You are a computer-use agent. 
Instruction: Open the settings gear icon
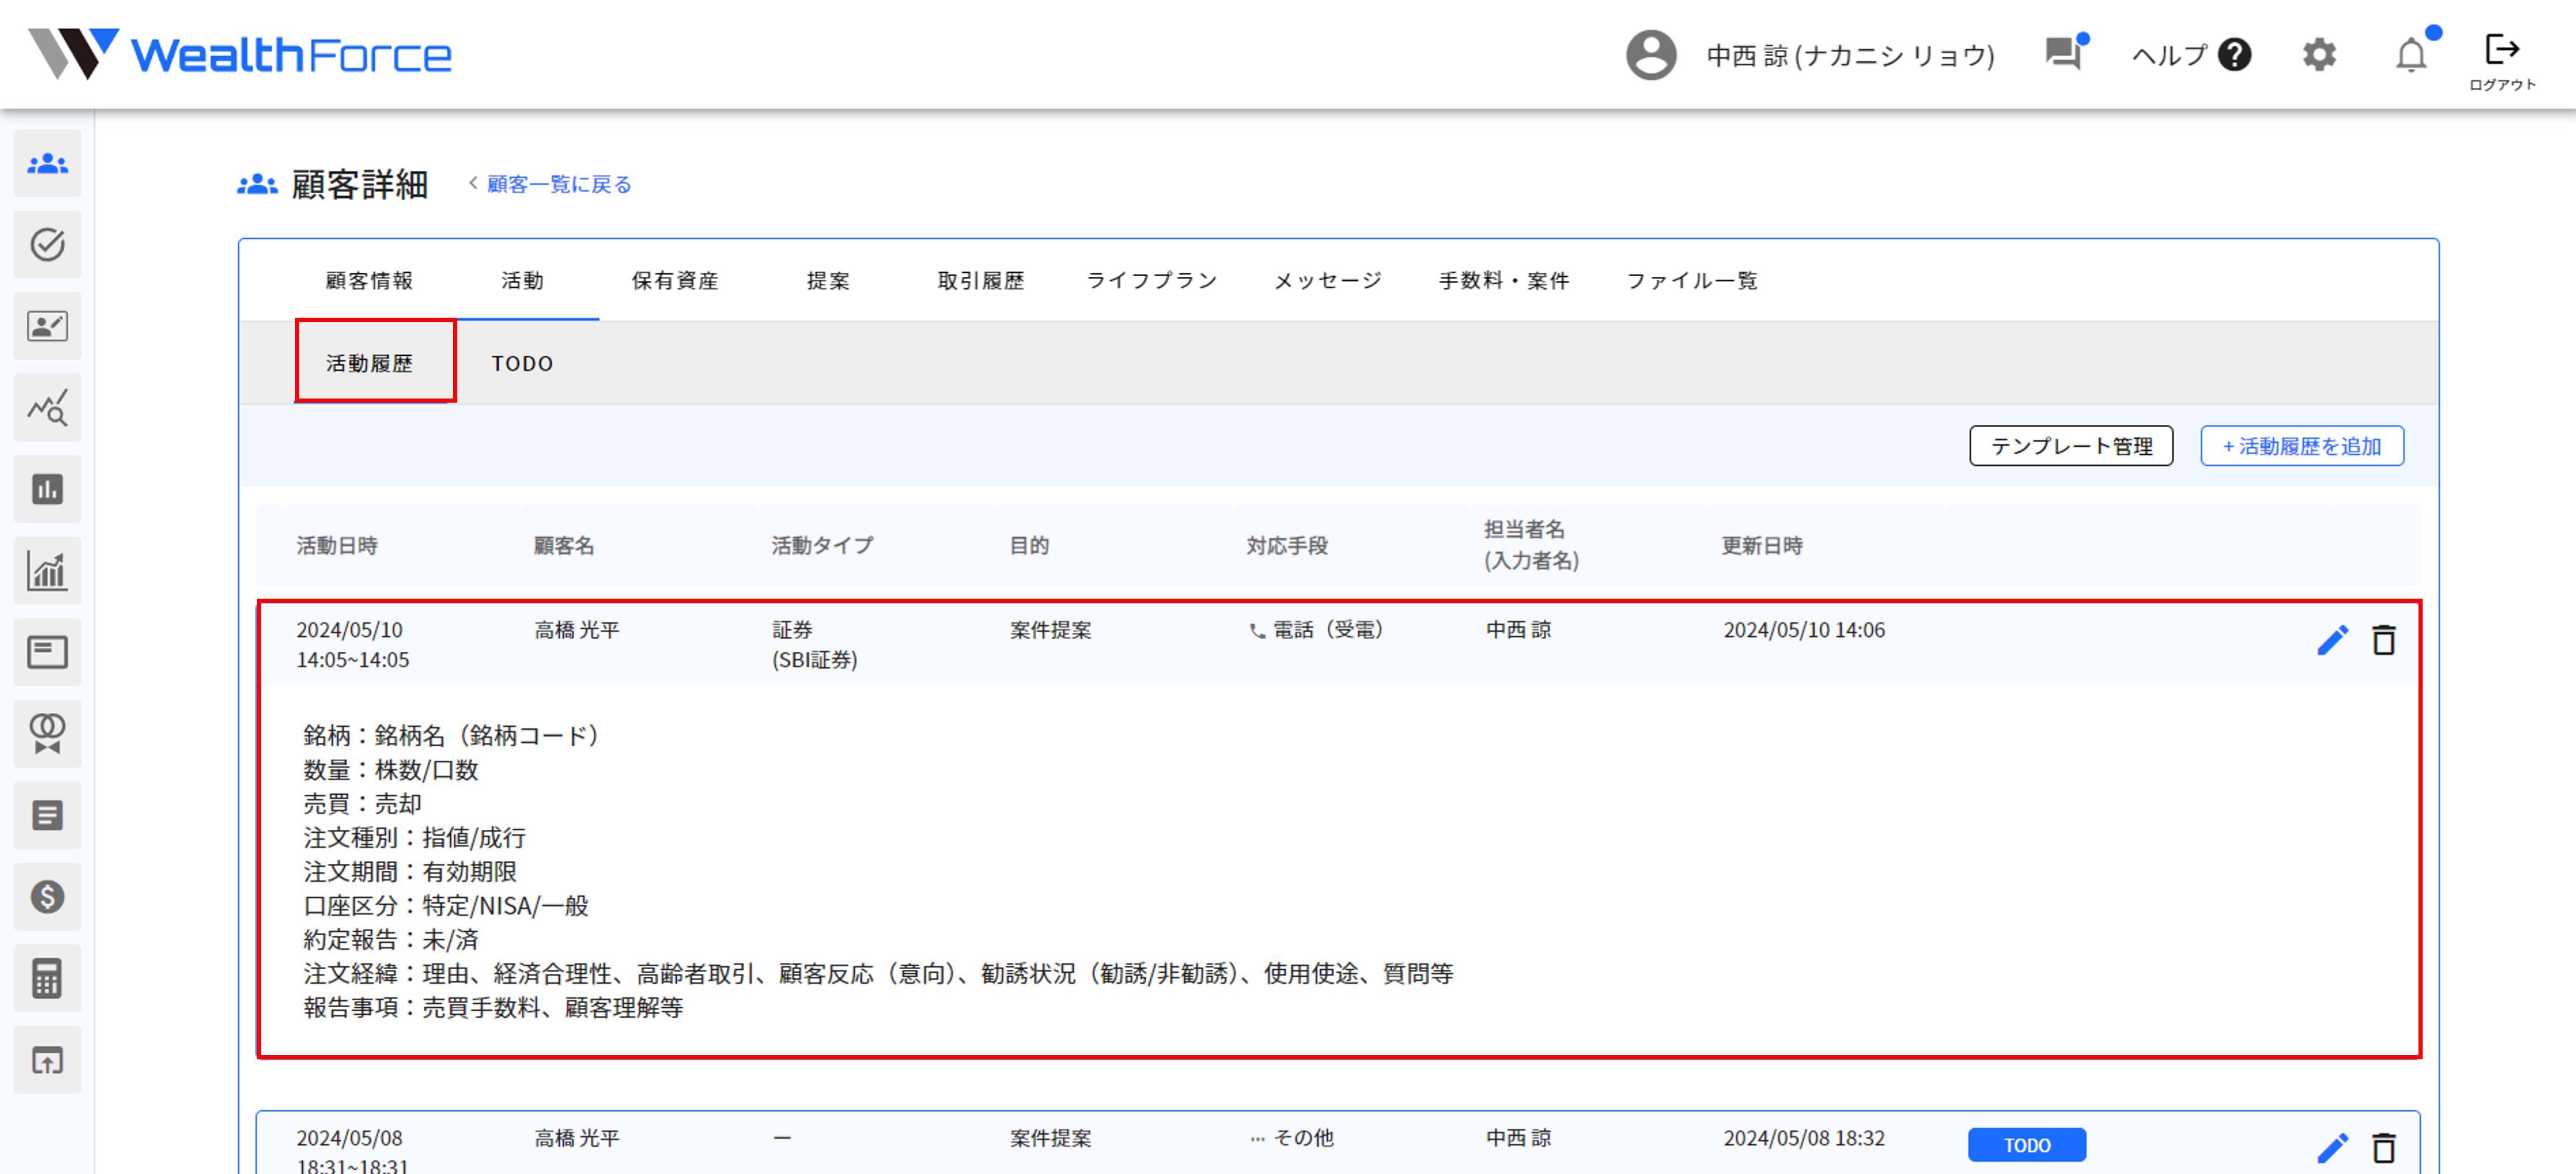(2319, 55)
